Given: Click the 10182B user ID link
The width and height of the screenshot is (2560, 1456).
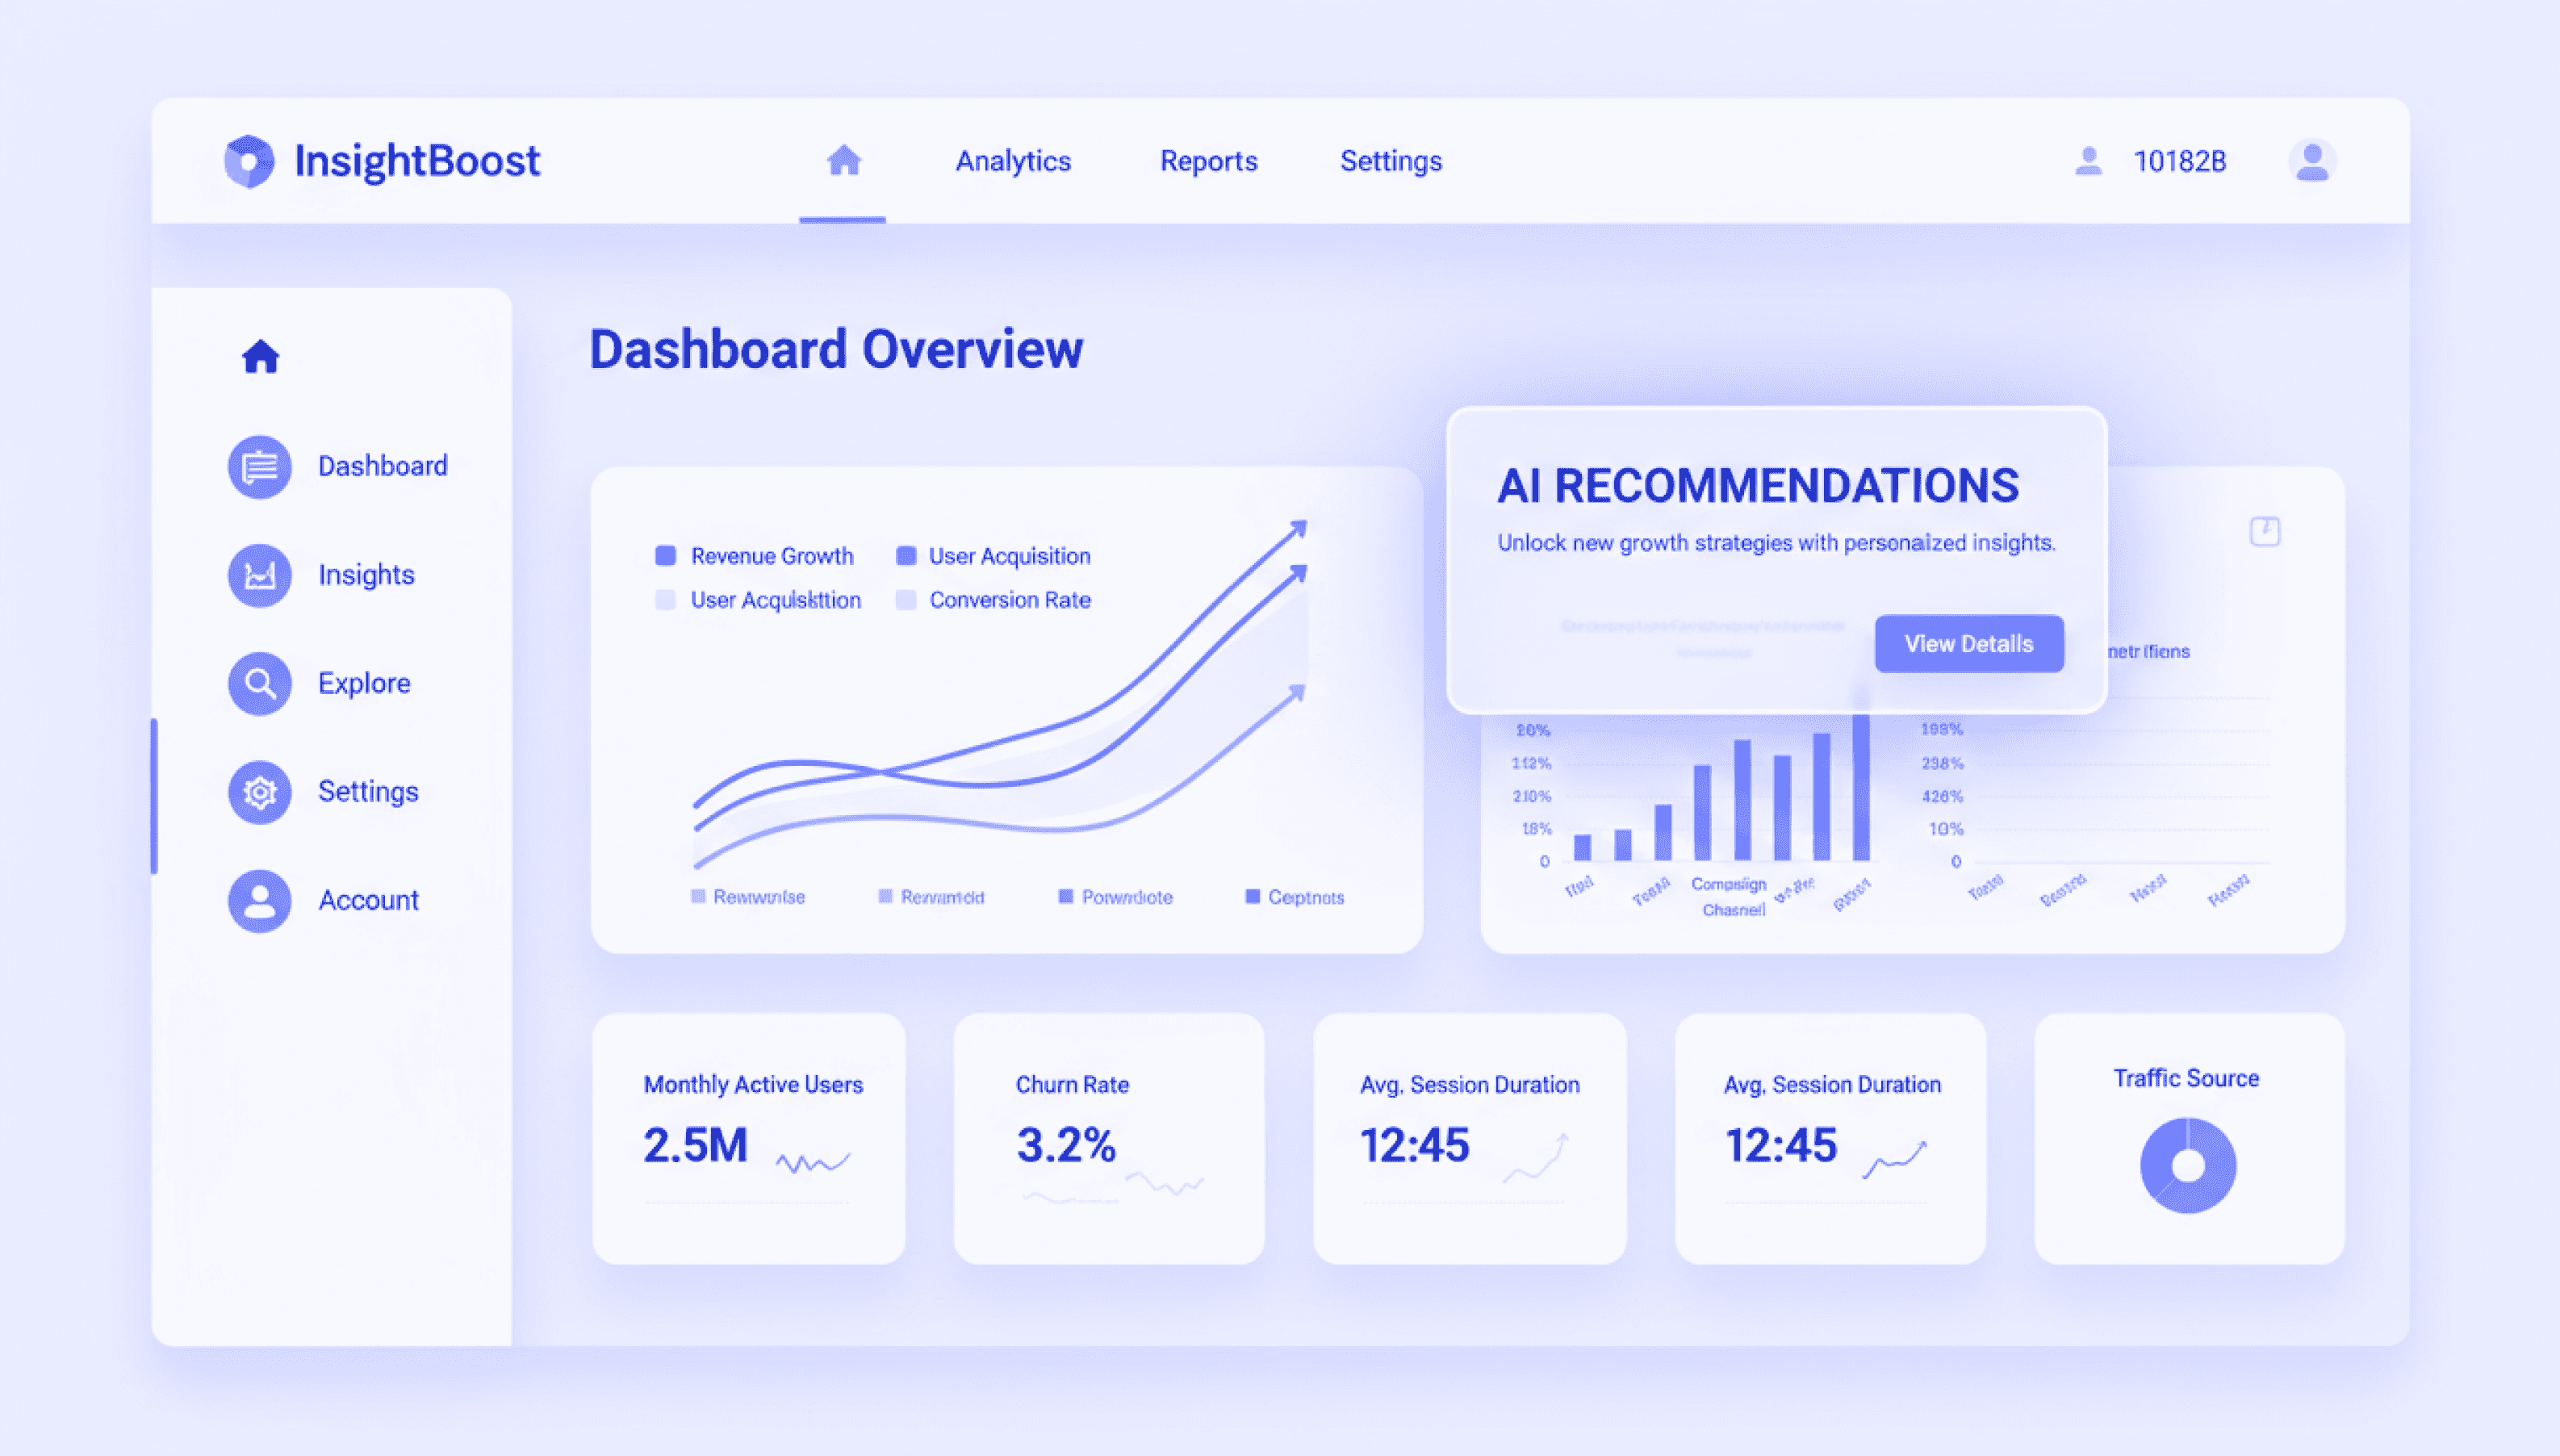Looking at the screenshot, I should (x=2179, y=161).
